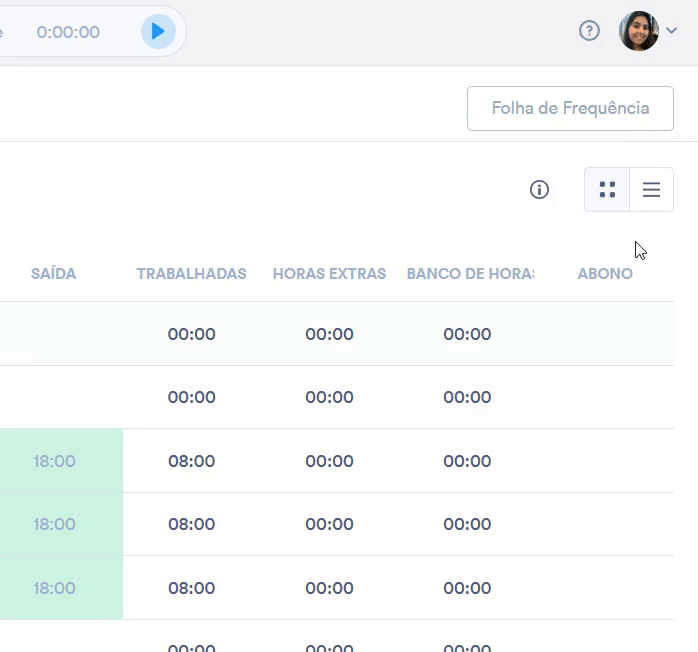Switch to list view layout
The width and height of the screenshot is (698, 652).
coord(651,190)
